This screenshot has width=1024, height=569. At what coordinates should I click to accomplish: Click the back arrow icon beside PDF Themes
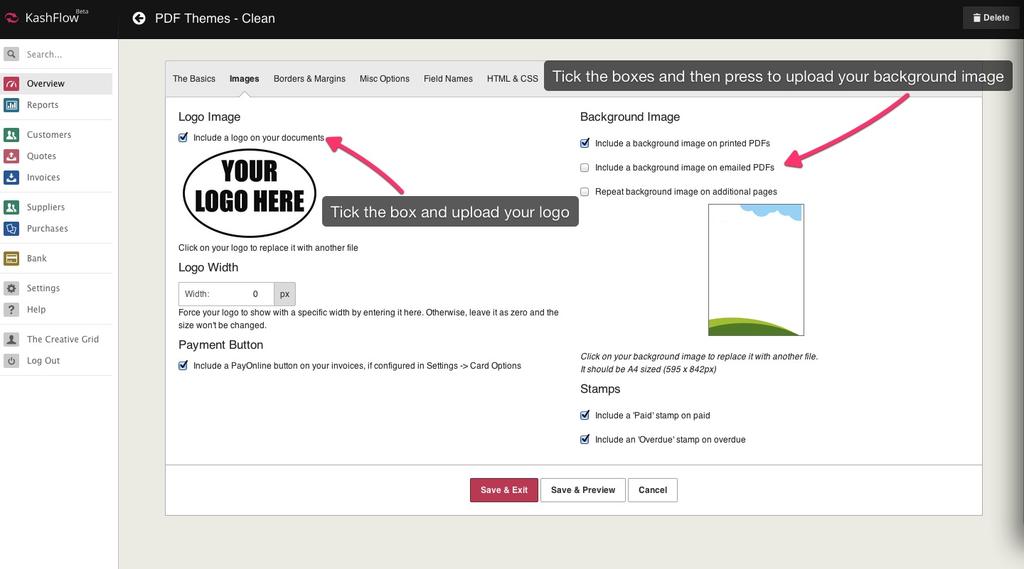tap(139, 18)
